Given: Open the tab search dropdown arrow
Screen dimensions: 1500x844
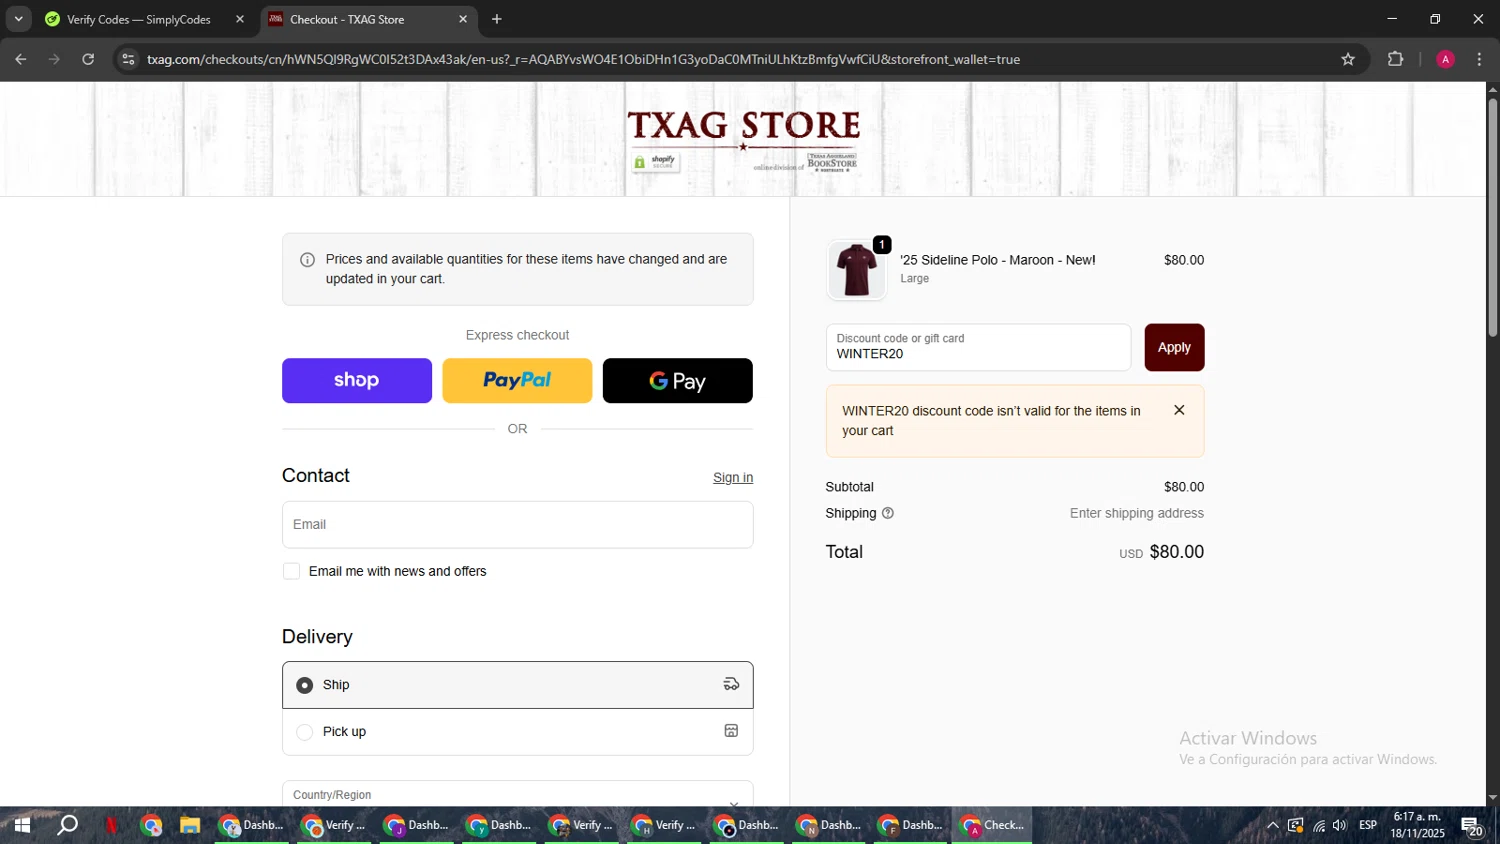Looking at the screenshot, I should [18, 19].
